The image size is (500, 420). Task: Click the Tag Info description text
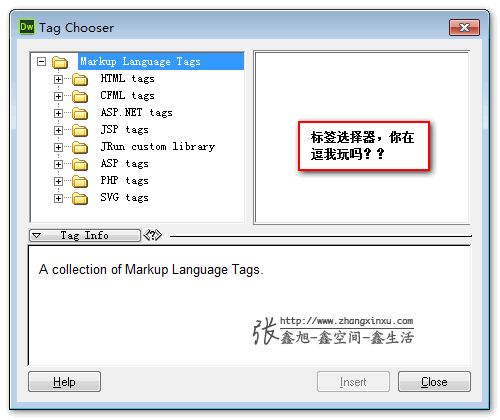pos(151,270)
